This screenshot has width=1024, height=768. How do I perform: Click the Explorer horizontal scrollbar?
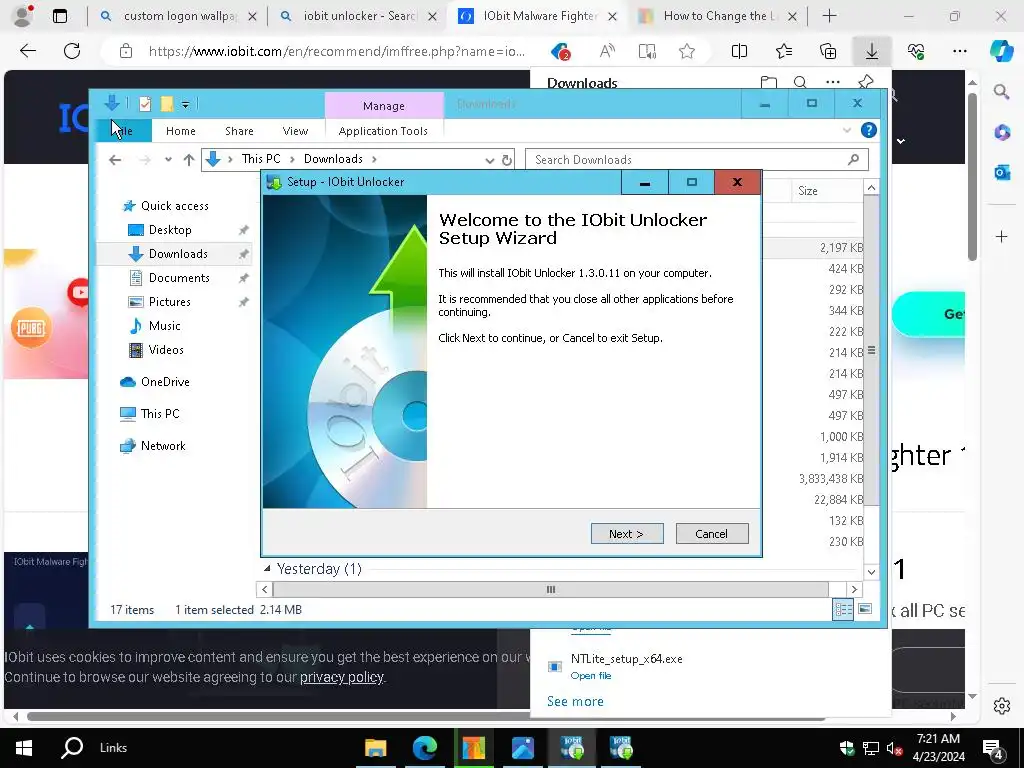pyautogui.click(x=551, y=589)
